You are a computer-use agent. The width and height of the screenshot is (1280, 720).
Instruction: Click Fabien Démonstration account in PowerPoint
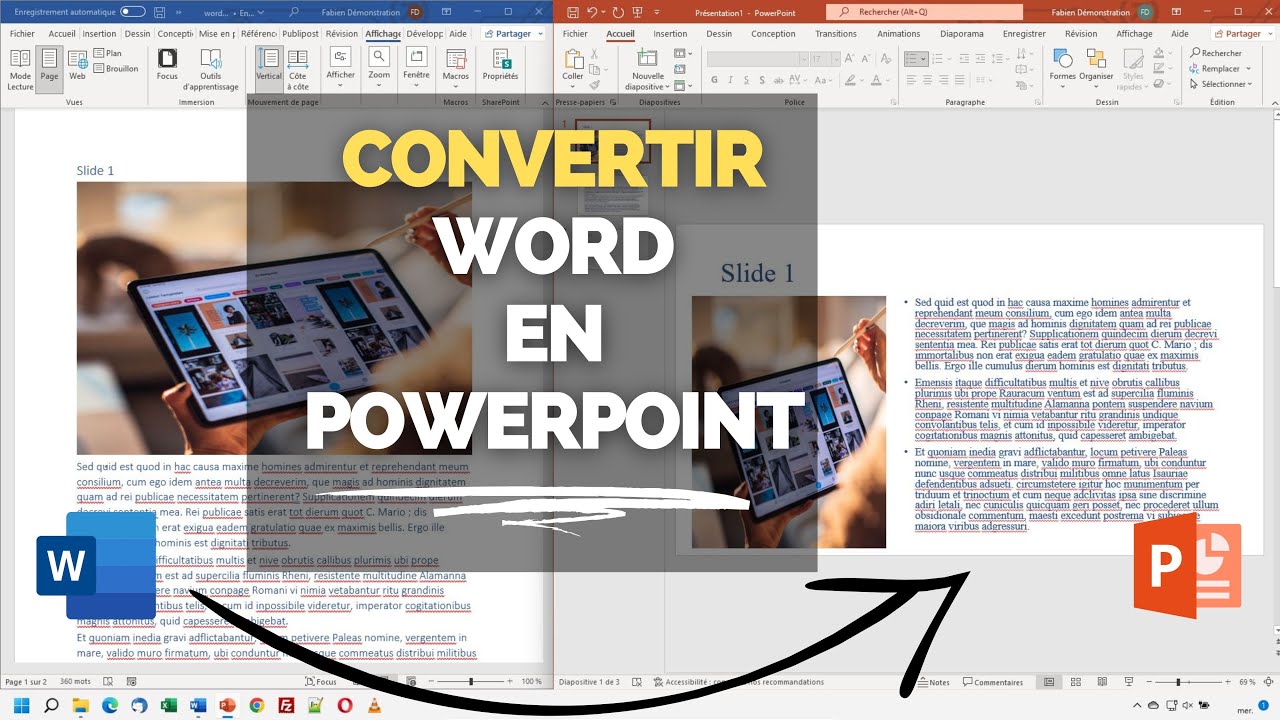1102,12
